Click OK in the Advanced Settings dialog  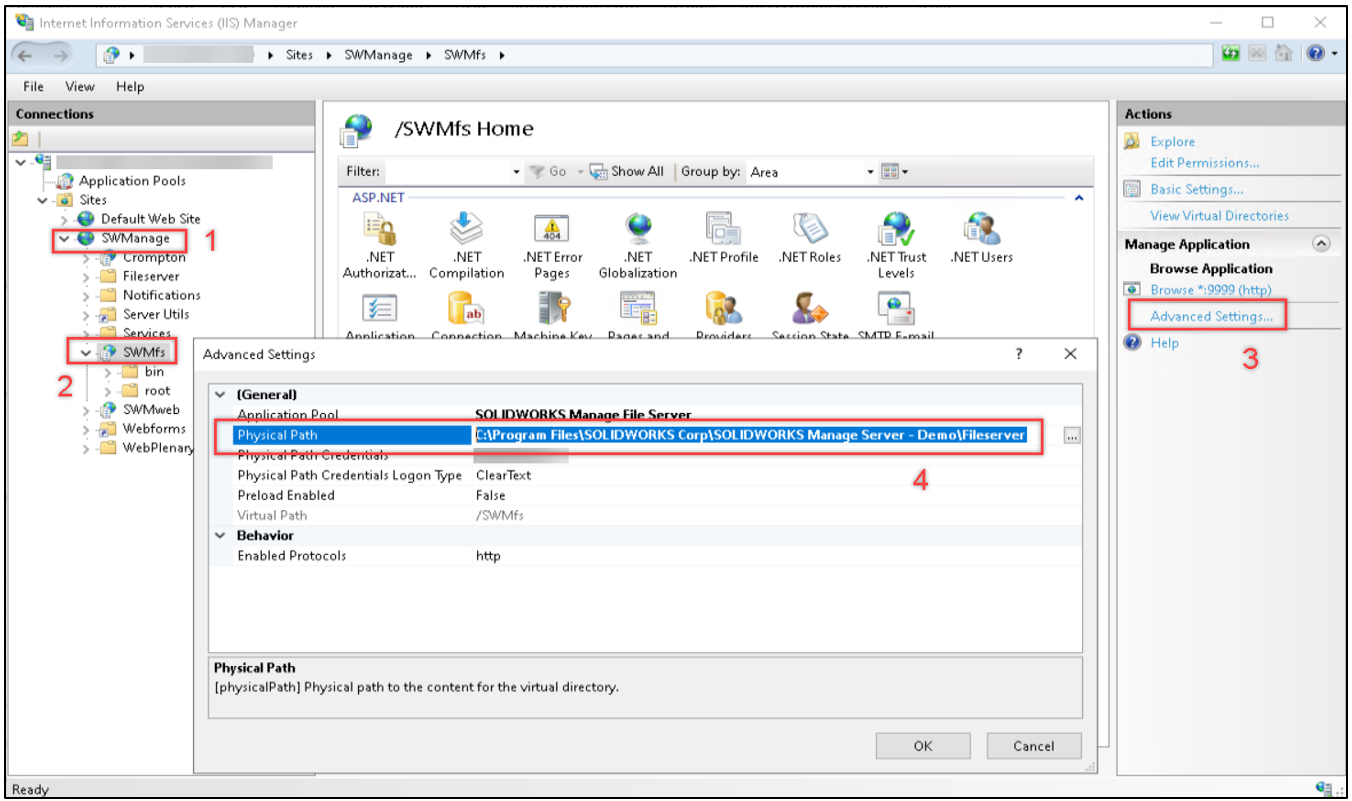pos(922,745)
